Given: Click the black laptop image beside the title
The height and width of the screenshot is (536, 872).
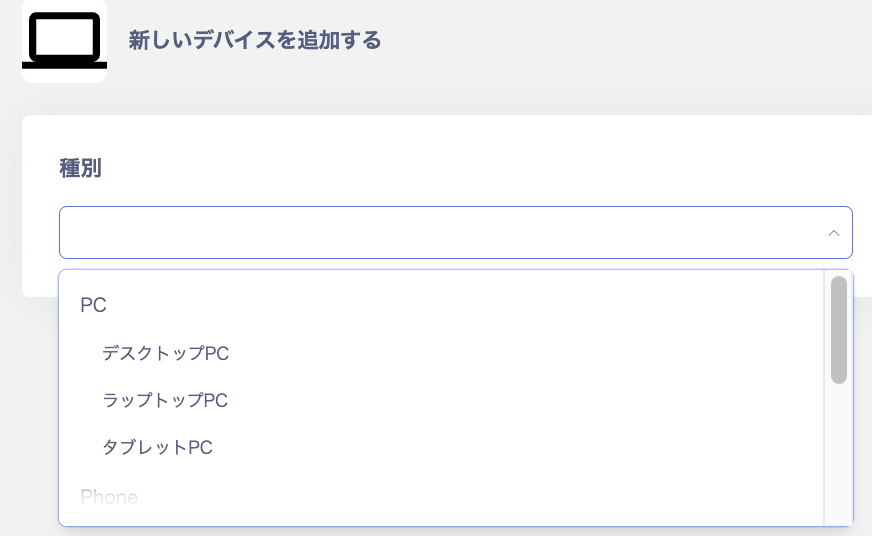Looking at the screenshot, I should 64,41.
